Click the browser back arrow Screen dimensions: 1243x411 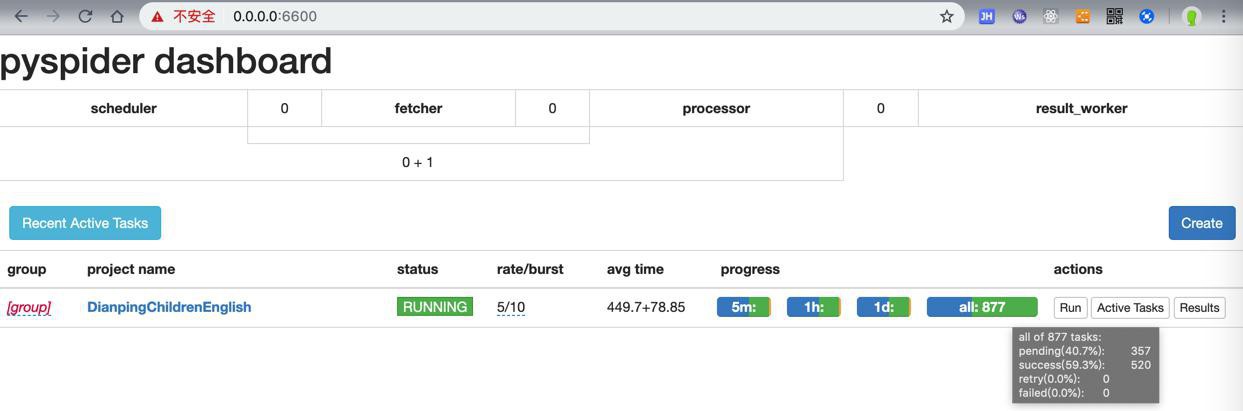coord(21,16)
